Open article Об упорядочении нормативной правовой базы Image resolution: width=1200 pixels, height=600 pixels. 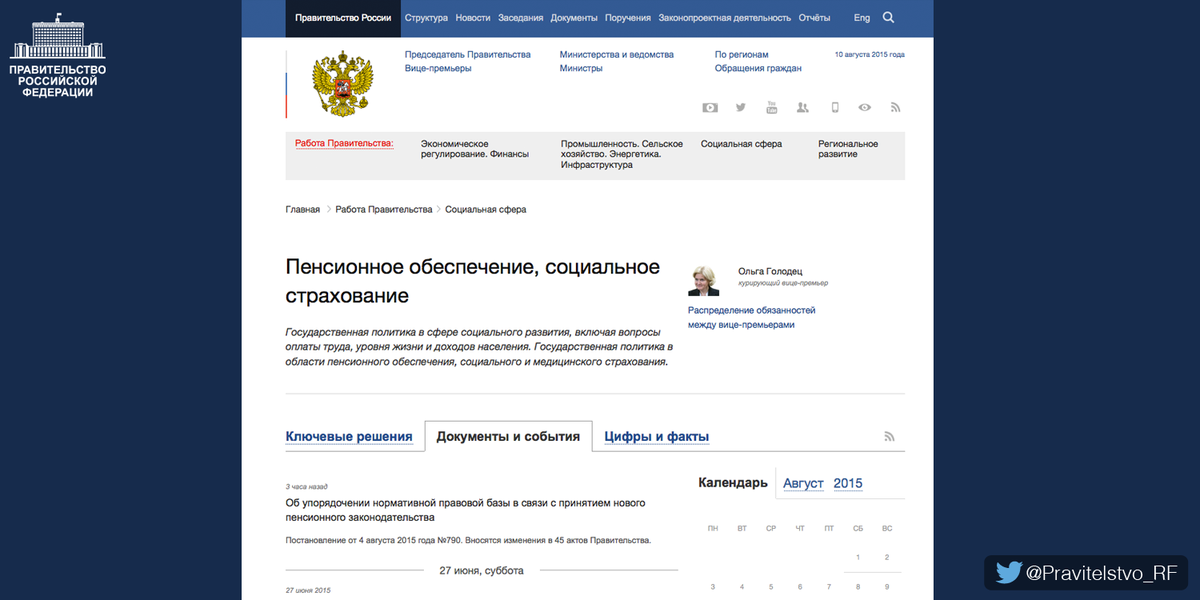point(465,510)
